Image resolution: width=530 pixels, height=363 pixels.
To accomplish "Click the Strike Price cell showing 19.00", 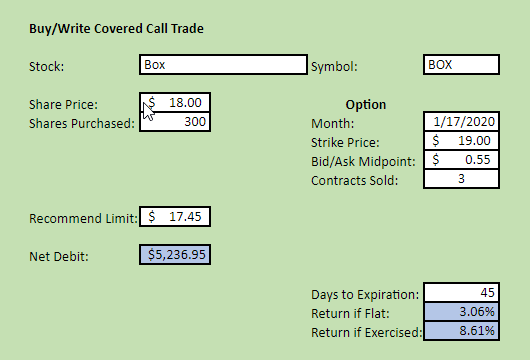I will pos(461,141).
